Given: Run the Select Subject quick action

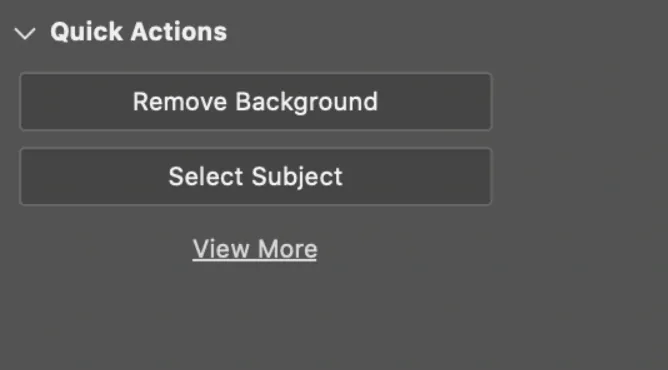Looking at the screenshot, I should coord(256,176).
